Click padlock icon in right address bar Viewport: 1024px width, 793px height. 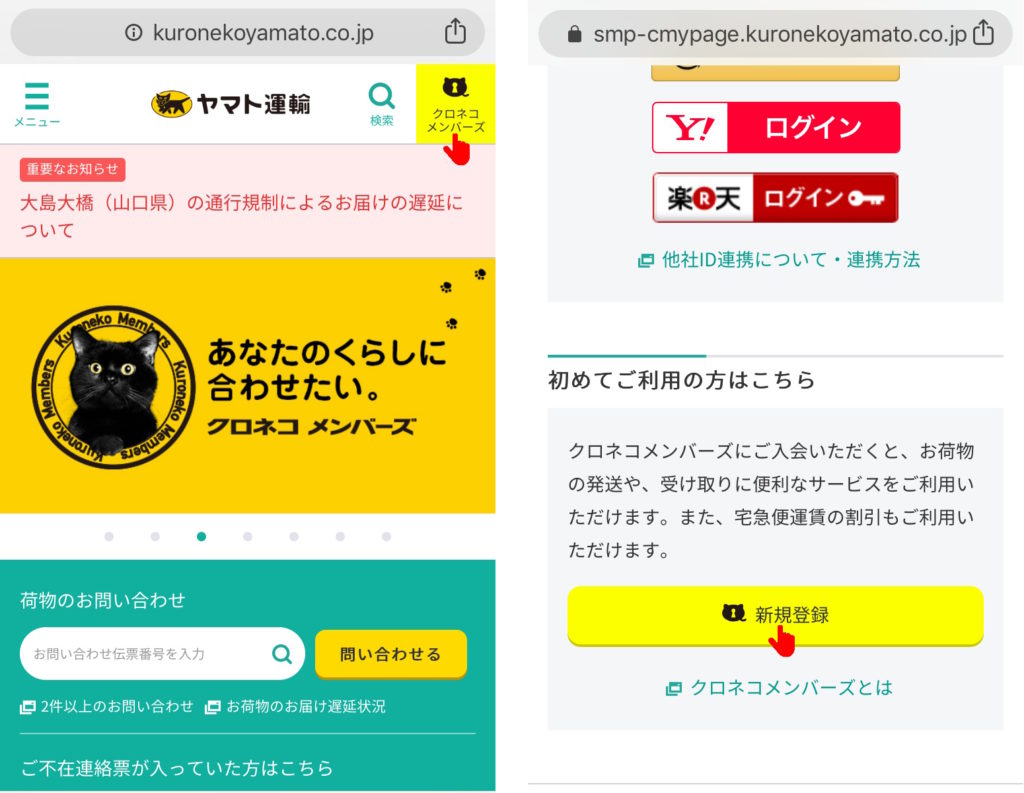tap(574, 34)
